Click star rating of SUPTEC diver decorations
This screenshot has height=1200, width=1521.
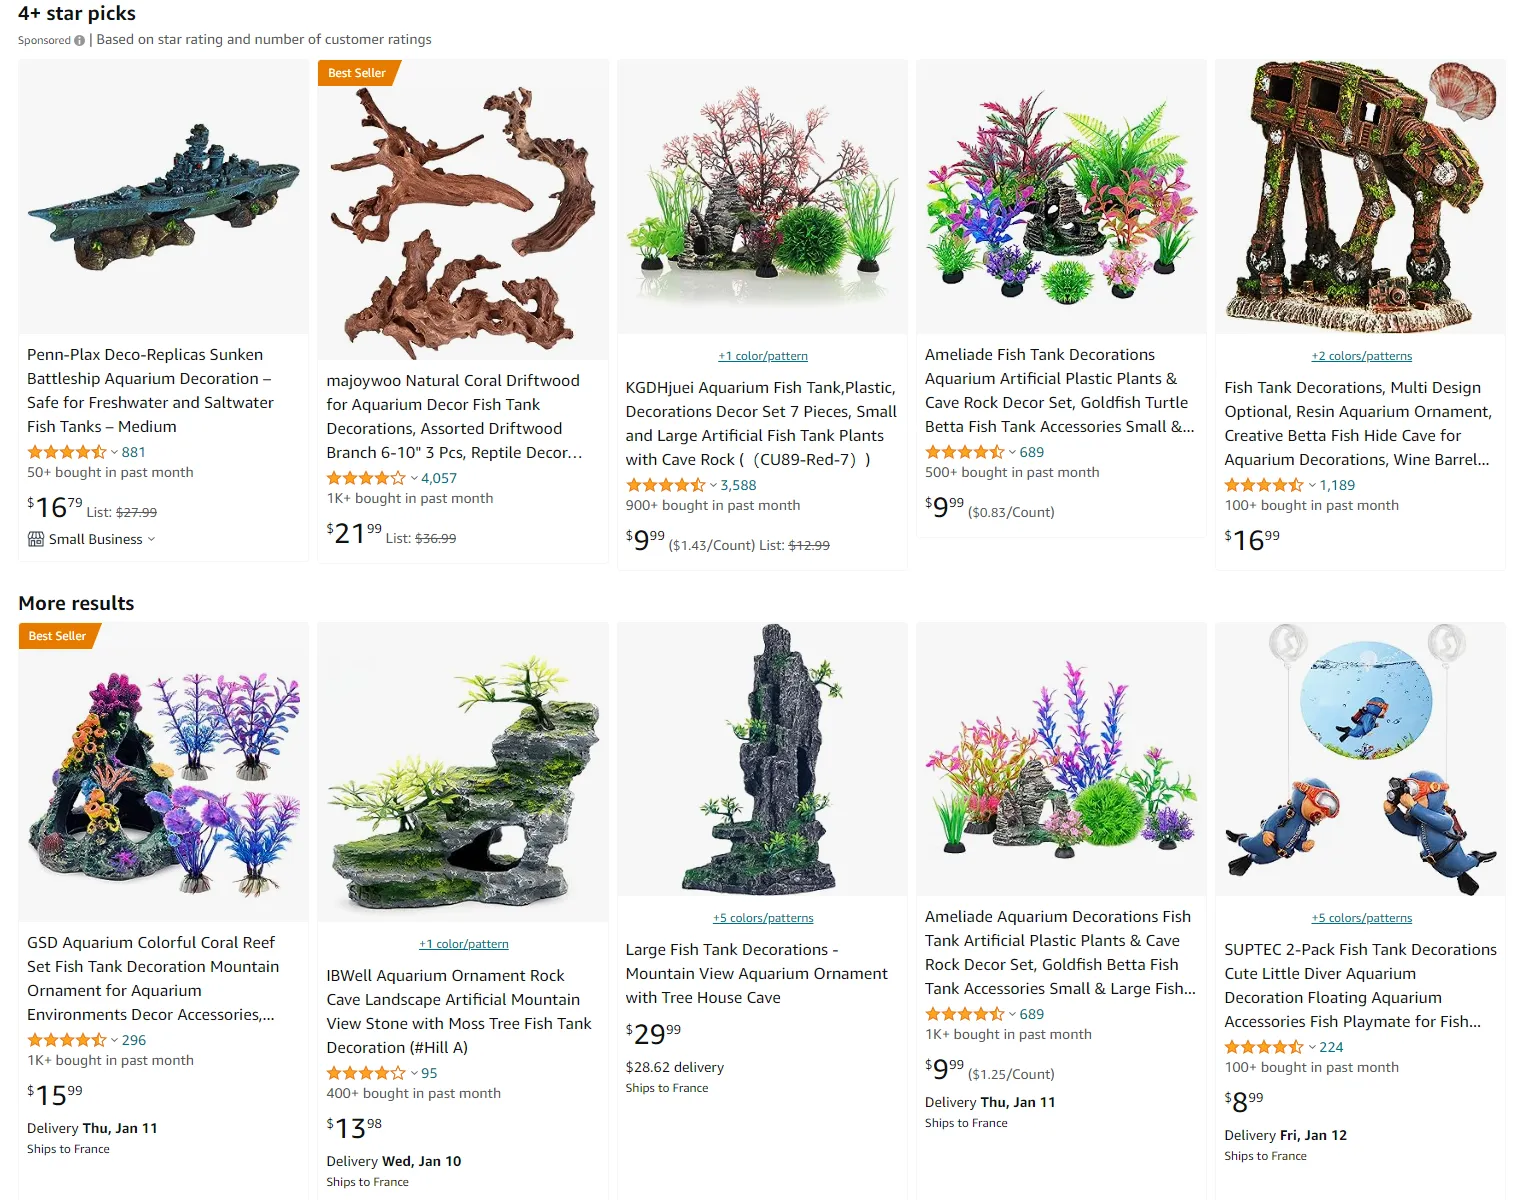[x=1264, y=1047]
